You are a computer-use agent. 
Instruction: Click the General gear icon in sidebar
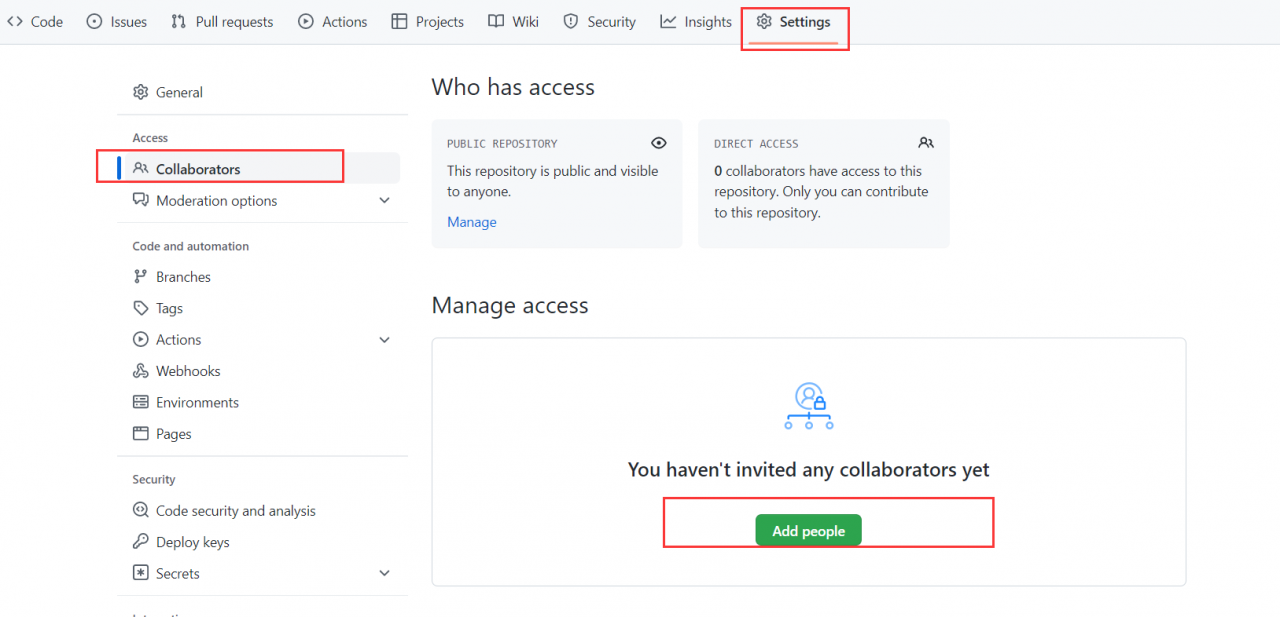140,92
